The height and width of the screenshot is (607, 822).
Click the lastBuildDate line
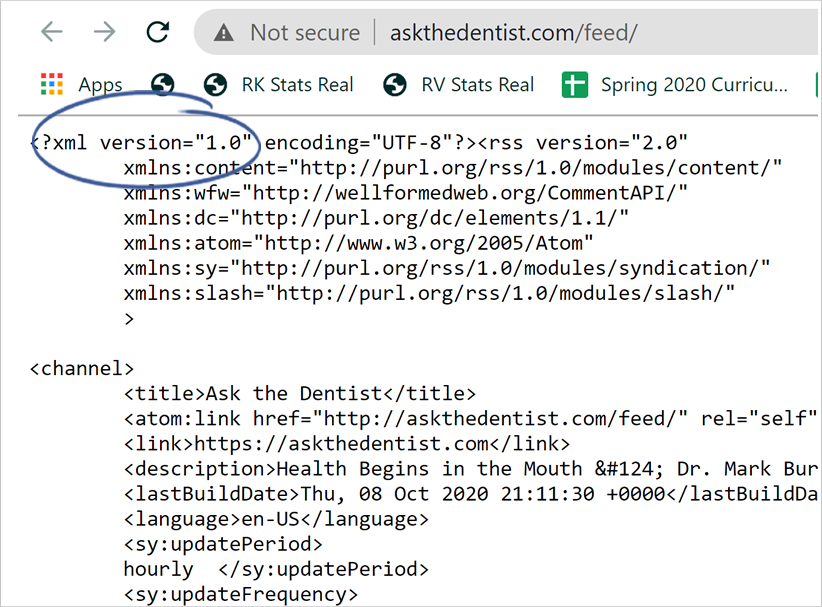(470, 494)
